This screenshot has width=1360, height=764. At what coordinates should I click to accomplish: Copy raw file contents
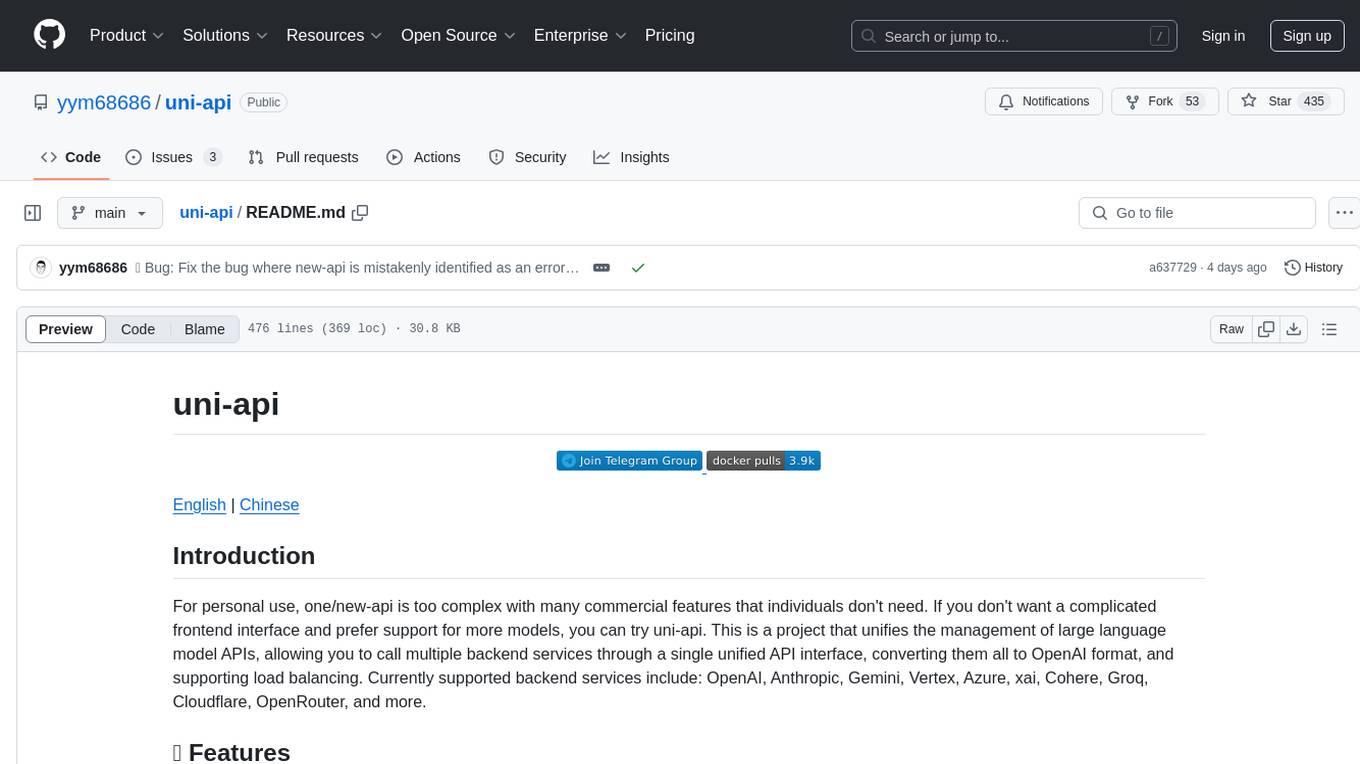(x=1266, y=329)
